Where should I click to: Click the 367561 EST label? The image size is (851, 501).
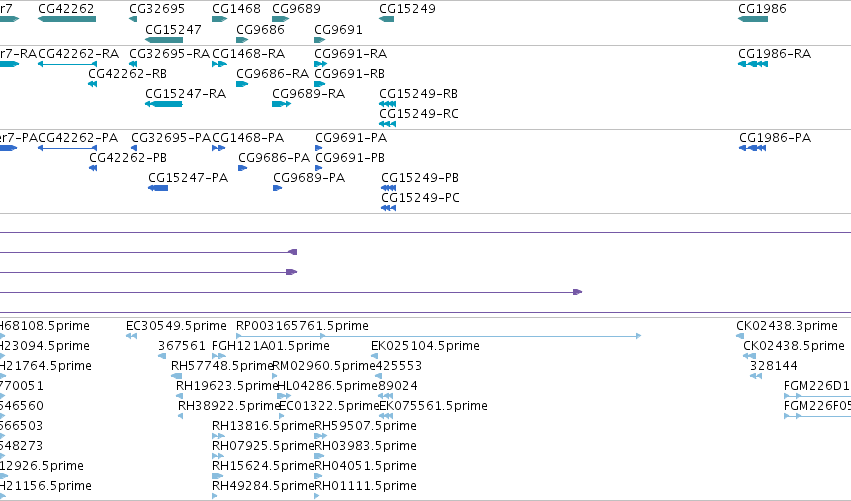(x=182, y=346)
